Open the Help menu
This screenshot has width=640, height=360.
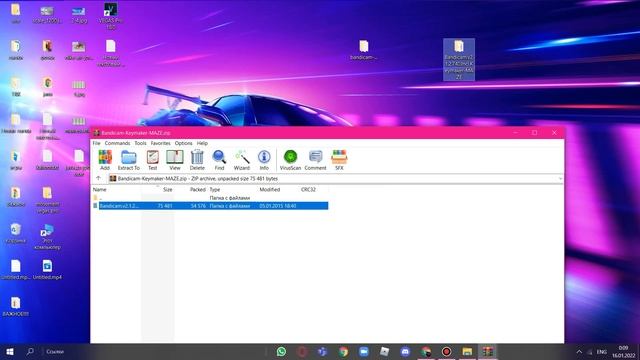(202, 143)
